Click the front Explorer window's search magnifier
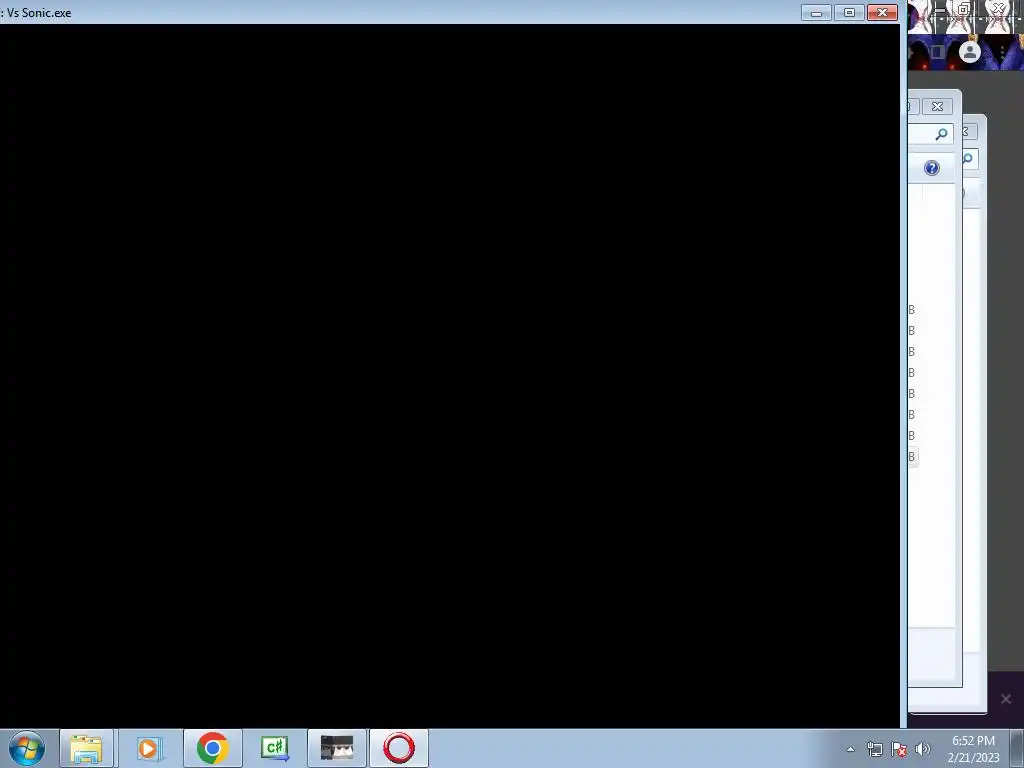This screenshot has height=768, width=1024. tap(941, 134)
